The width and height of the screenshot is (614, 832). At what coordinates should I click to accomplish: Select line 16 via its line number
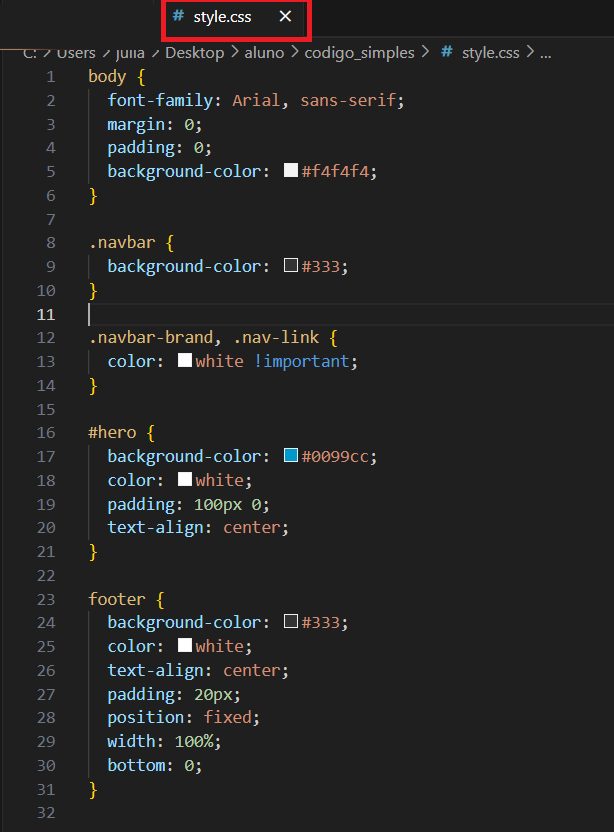[46, 433]
